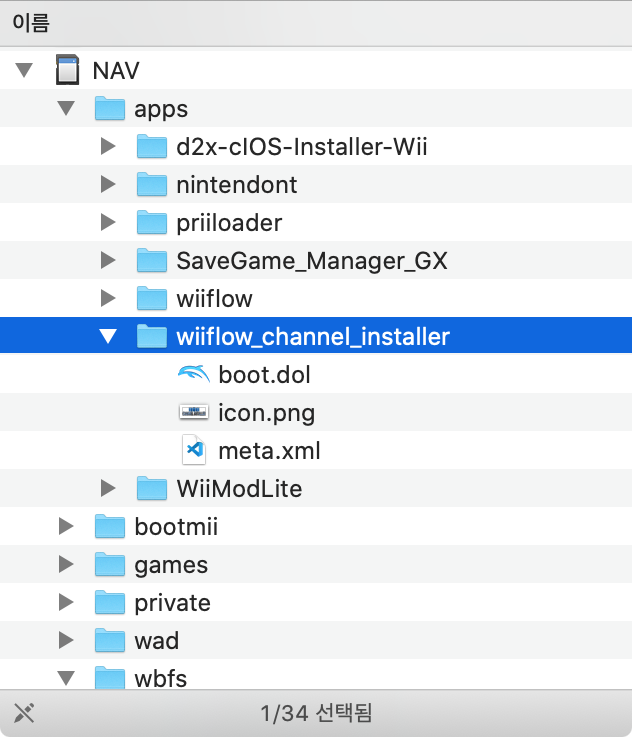Select the WiiModLite name text
Screen dimensions: 632x737
point(239,489)
